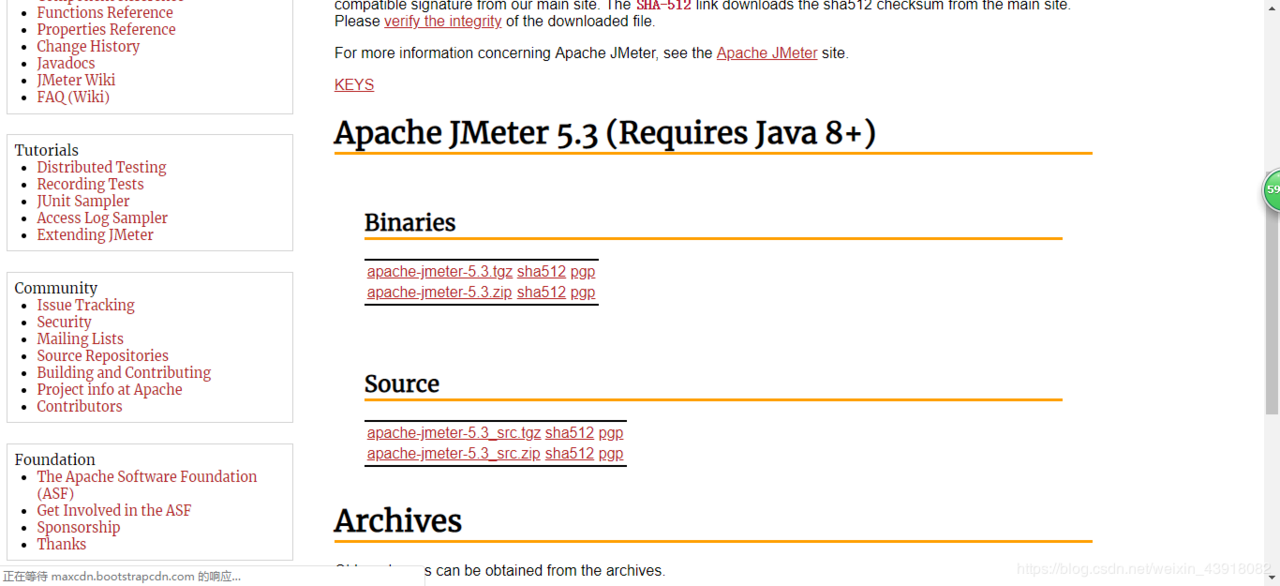Open Distributed Testing tutorial

(x=101, y=167)
